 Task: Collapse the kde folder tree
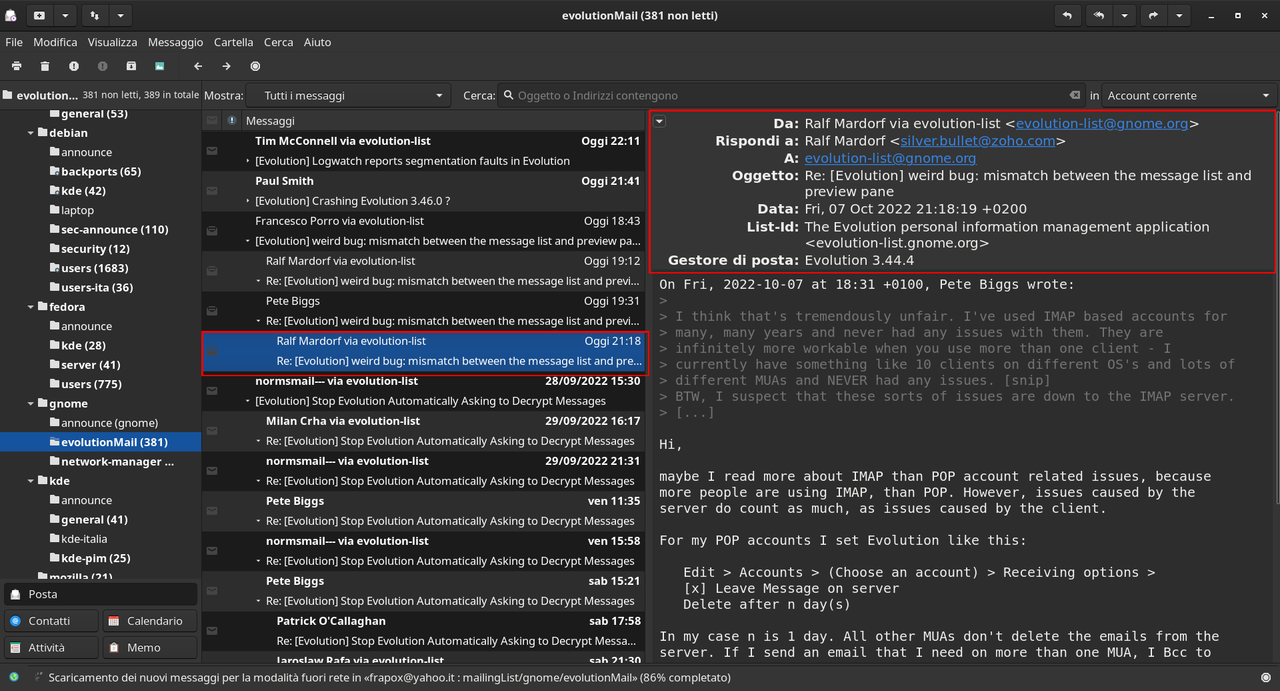click(31, 481)
